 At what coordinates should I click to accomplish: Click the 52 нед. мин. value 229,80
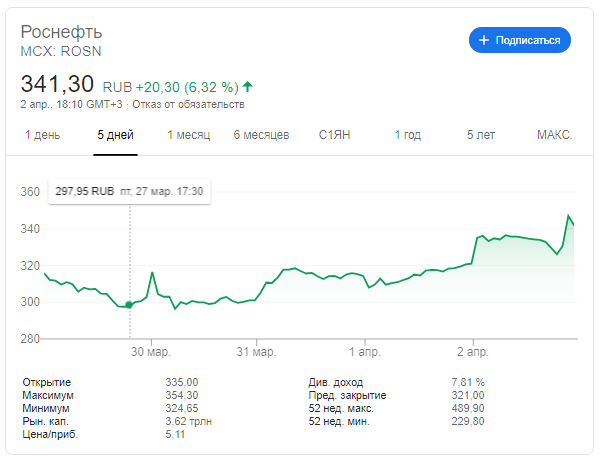point(468,421)
